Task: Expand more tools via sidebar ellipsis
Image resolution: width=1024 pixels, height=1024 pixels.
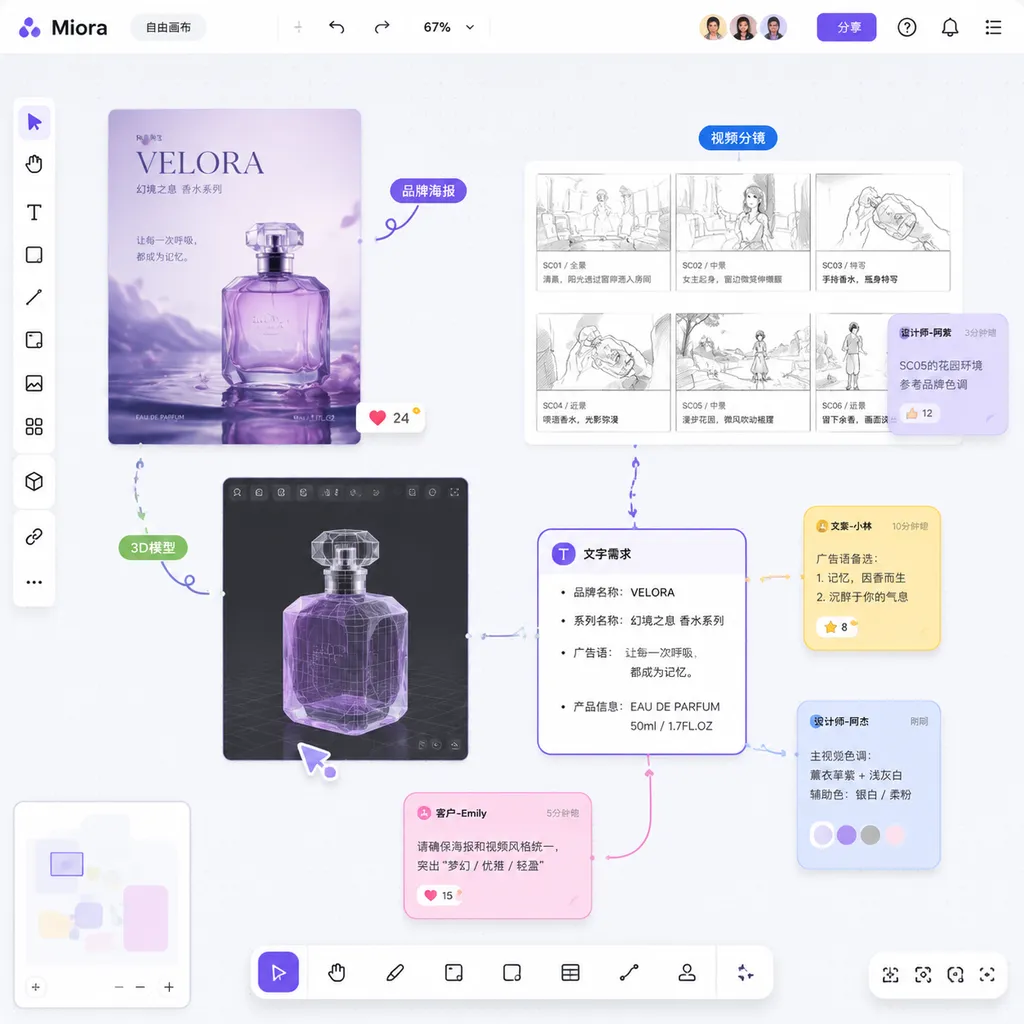Action: point(34,582)
